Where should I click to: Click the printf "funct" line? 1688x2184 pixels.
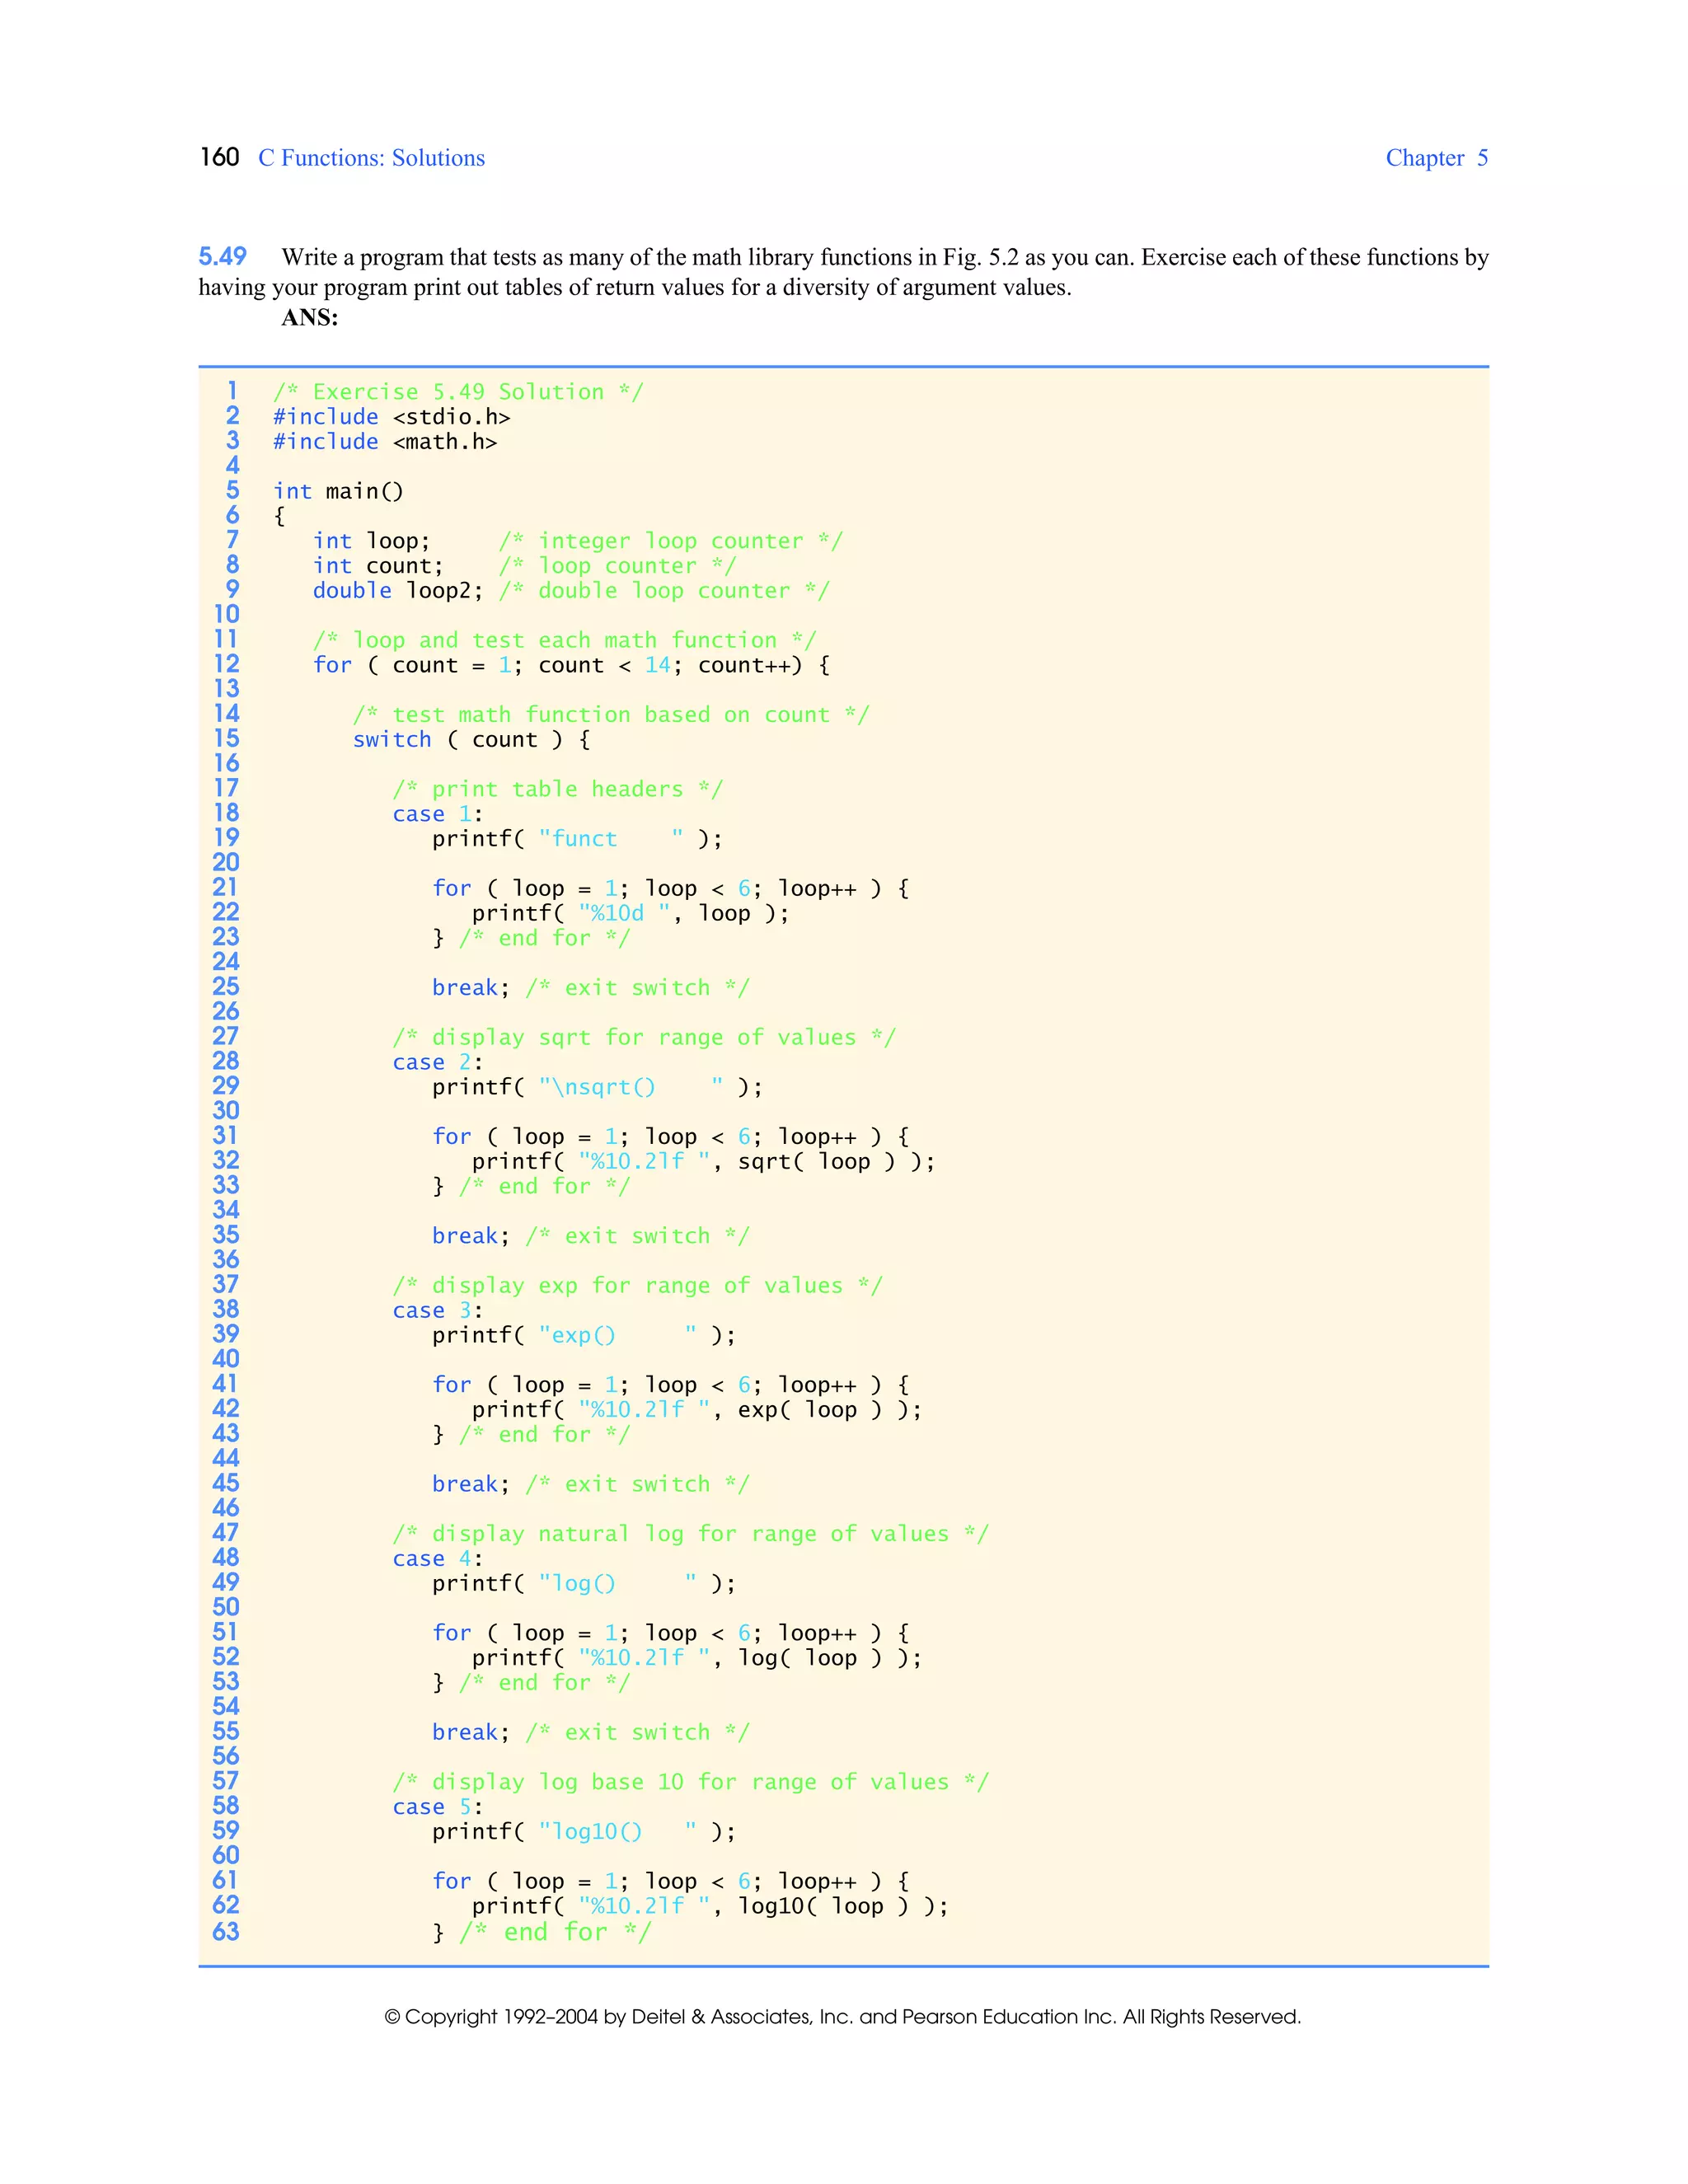click(577, 839)
